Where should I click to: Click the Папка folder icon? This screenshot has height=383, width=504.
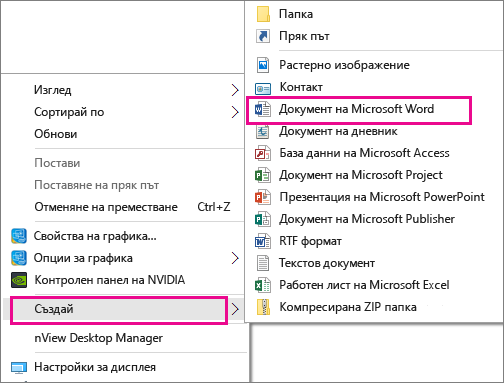[x=263, y=14]
